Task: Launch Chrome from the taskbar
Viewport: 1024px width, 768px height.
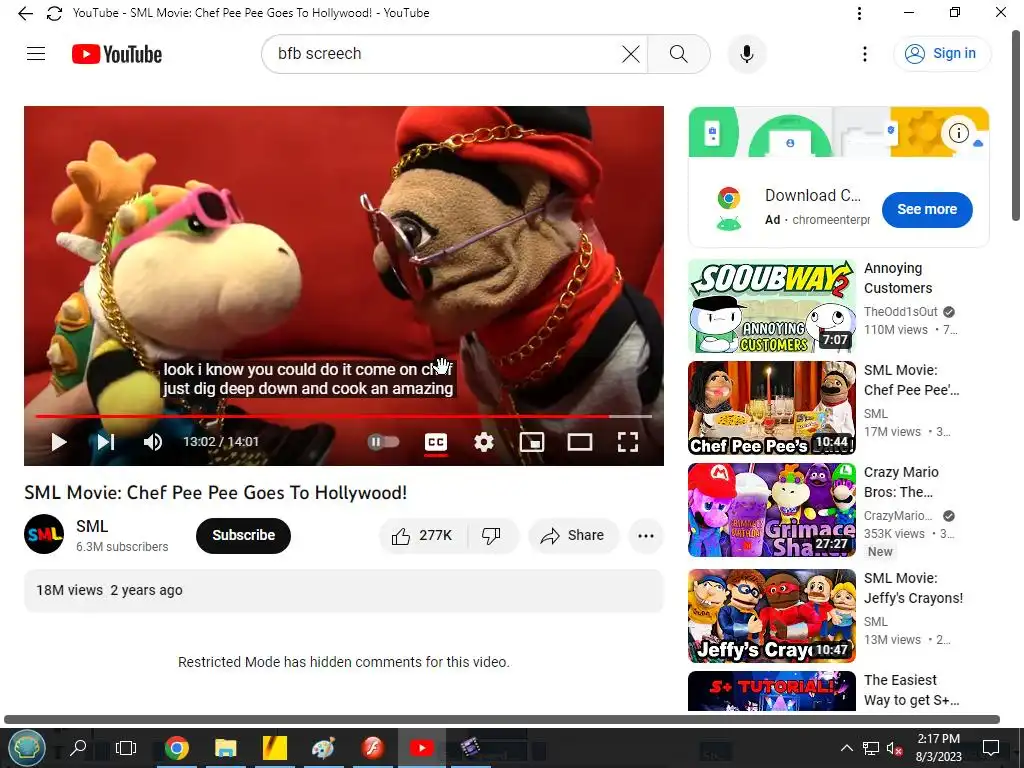Action: [176, 748]
